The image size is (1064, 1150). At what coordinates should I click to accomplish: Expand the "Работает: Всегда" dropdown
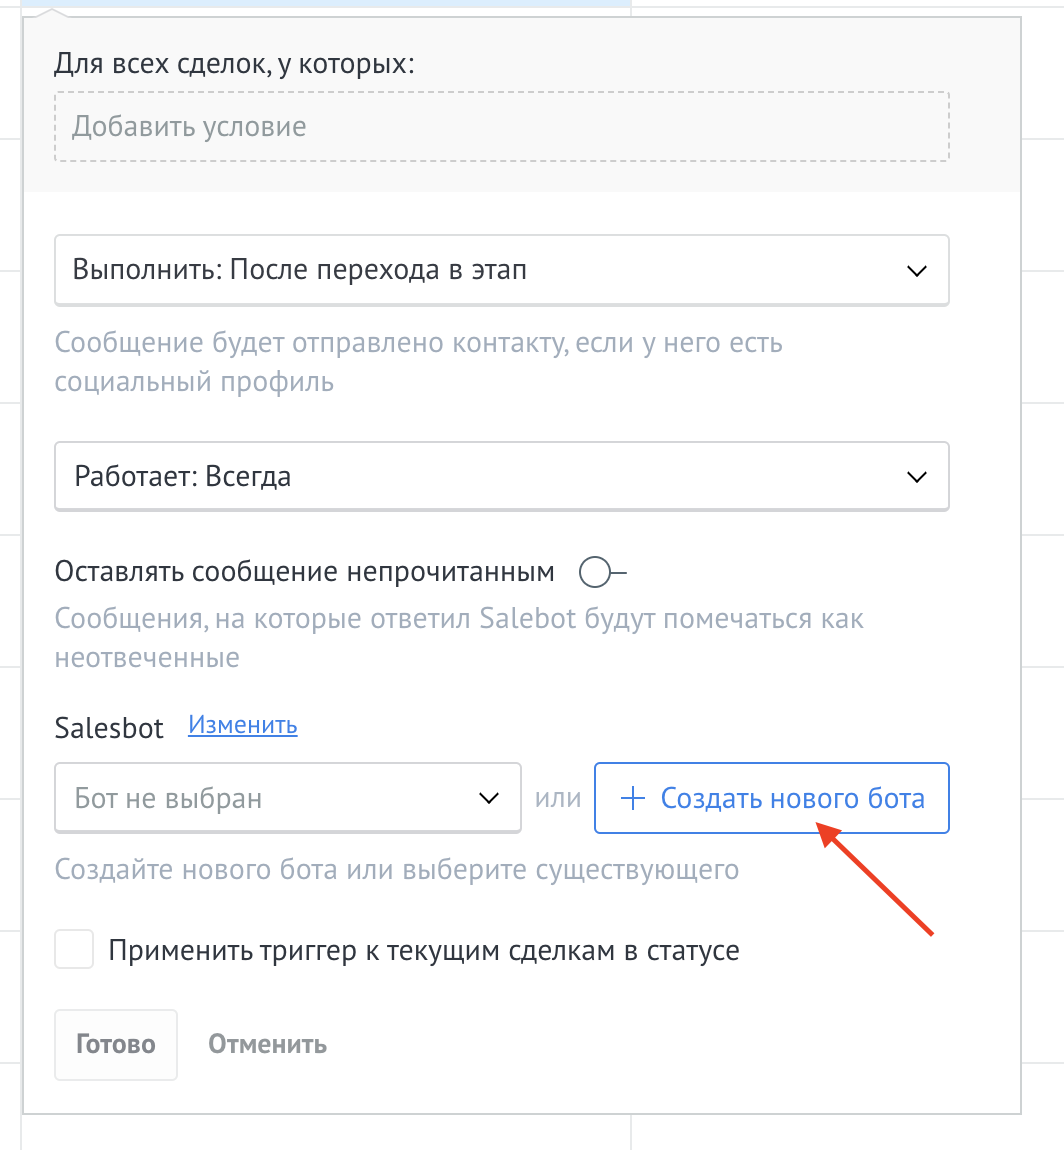coord(480,477)
